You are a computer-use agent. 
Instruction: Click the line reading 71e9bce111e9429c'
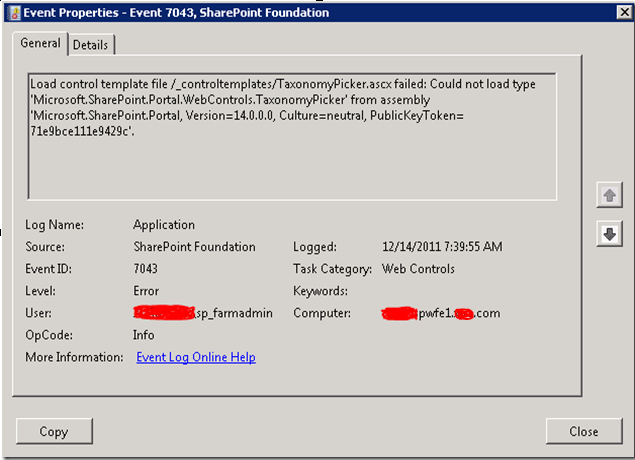coord(82,131)
